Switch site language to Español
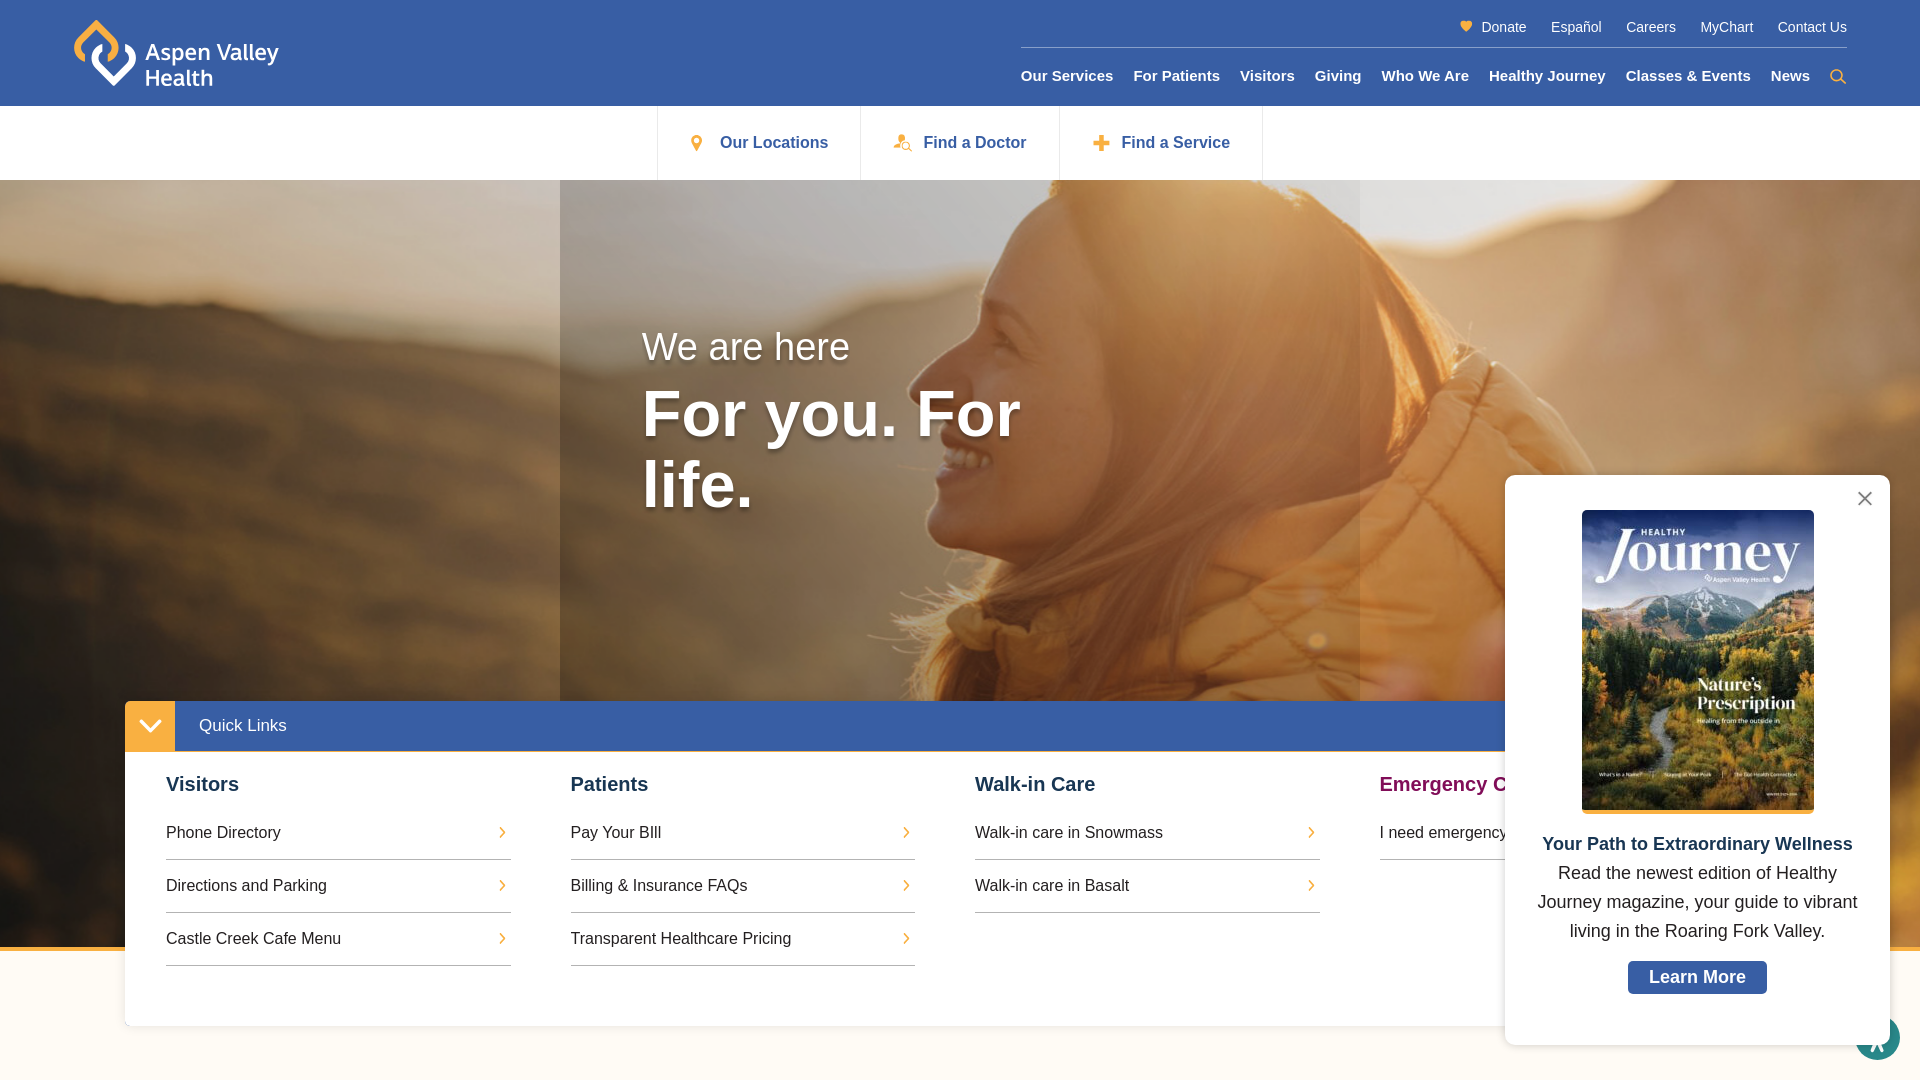 click(1576, 27)
